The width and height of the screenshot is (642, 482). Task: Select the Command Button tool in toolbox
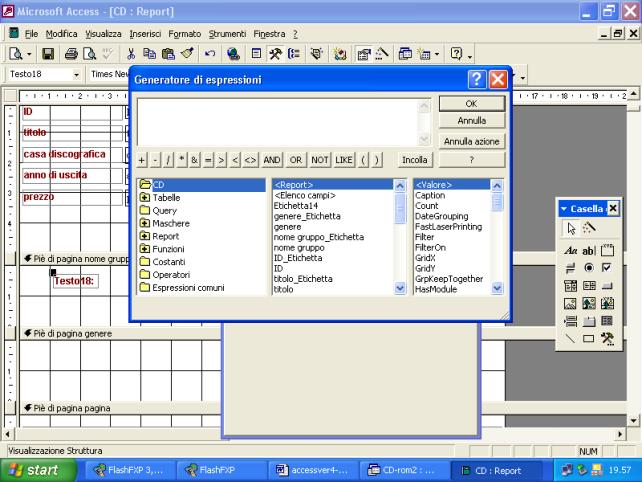point(607,285)
